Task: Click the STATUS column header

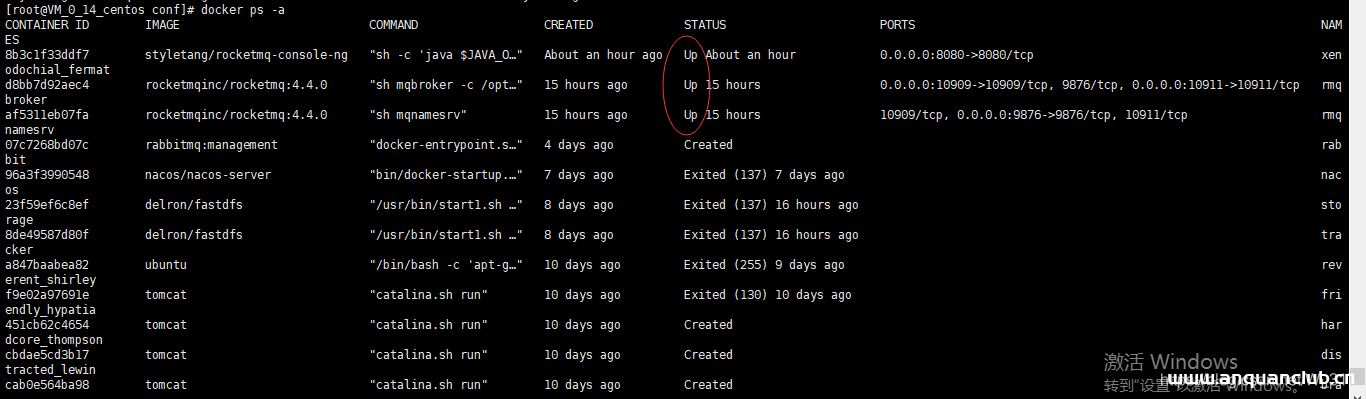Action: [x=705, y=25]
